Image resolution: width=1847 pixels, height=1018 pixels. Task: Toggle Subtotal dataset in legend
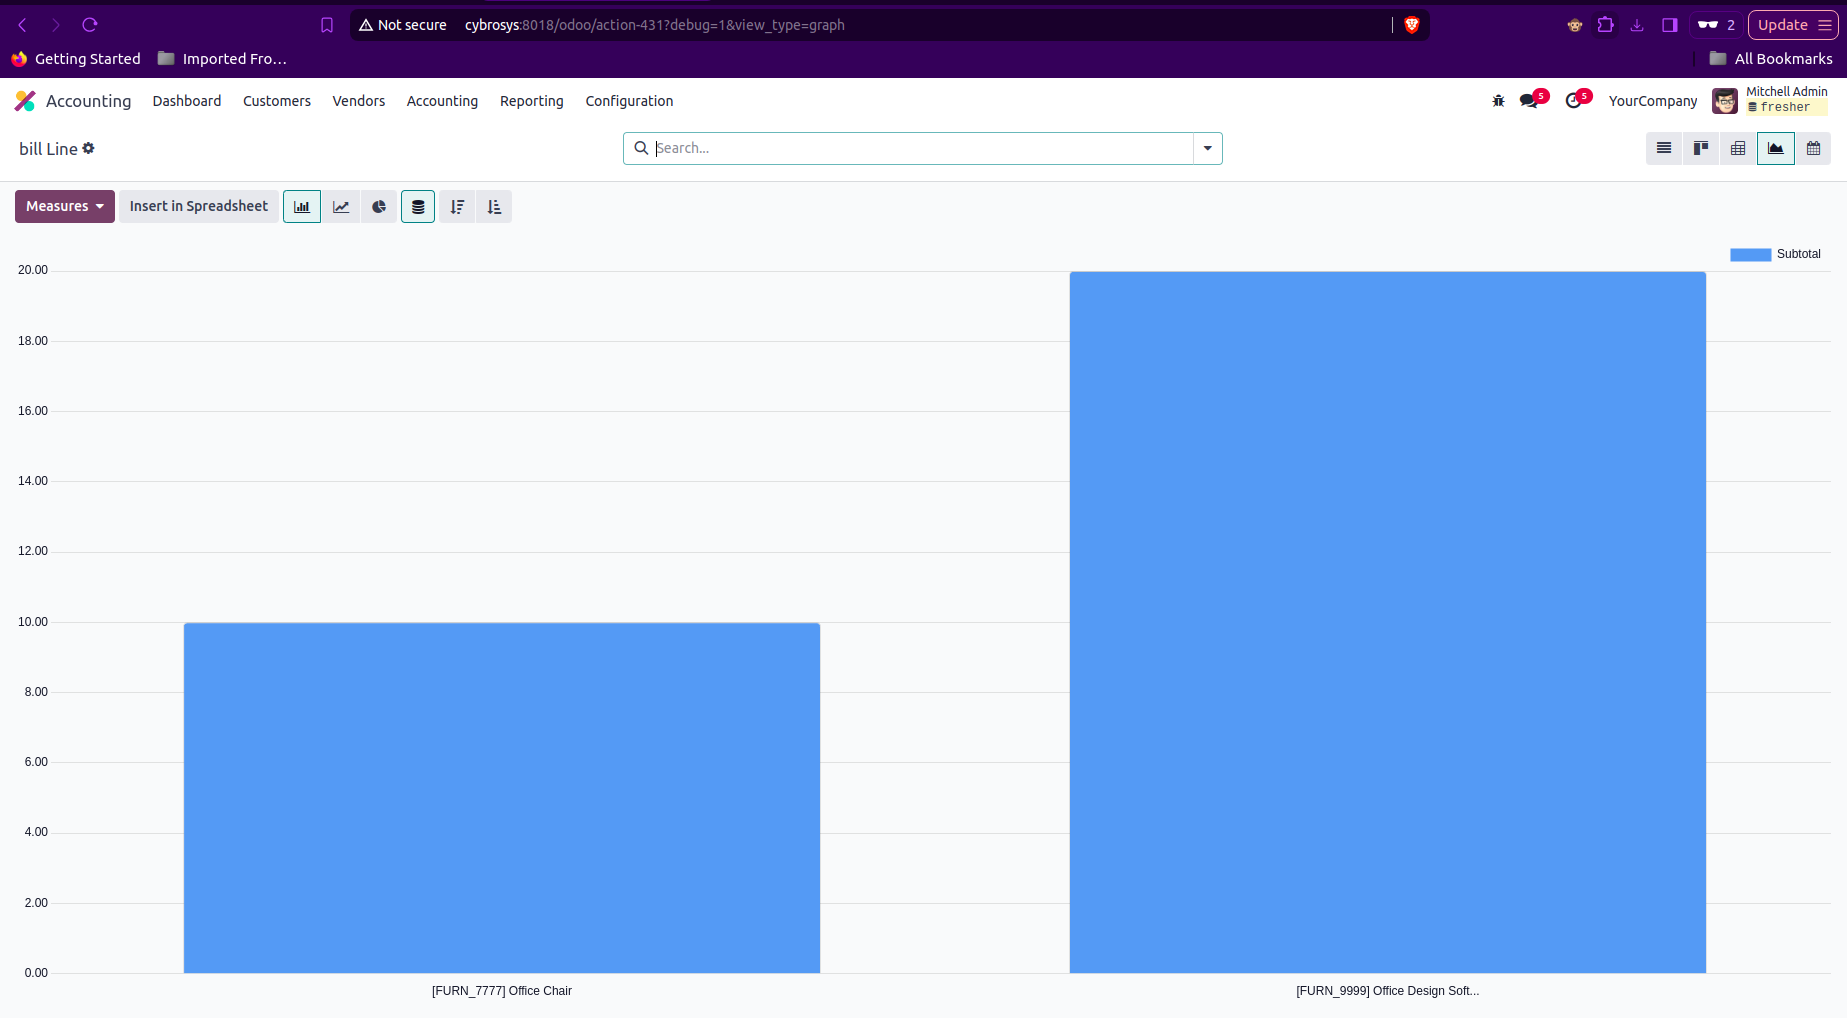point(1775,254)
